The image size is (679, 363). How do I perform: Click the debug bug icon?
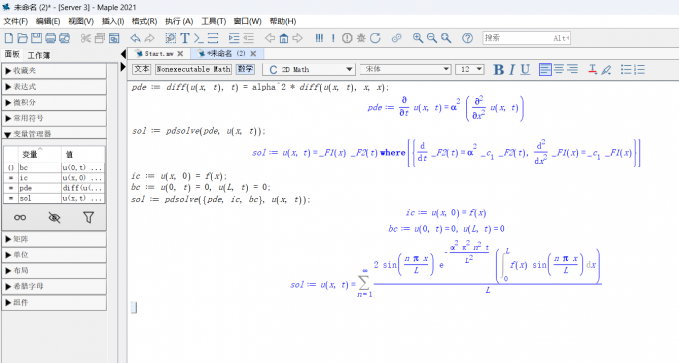[361, 38]
